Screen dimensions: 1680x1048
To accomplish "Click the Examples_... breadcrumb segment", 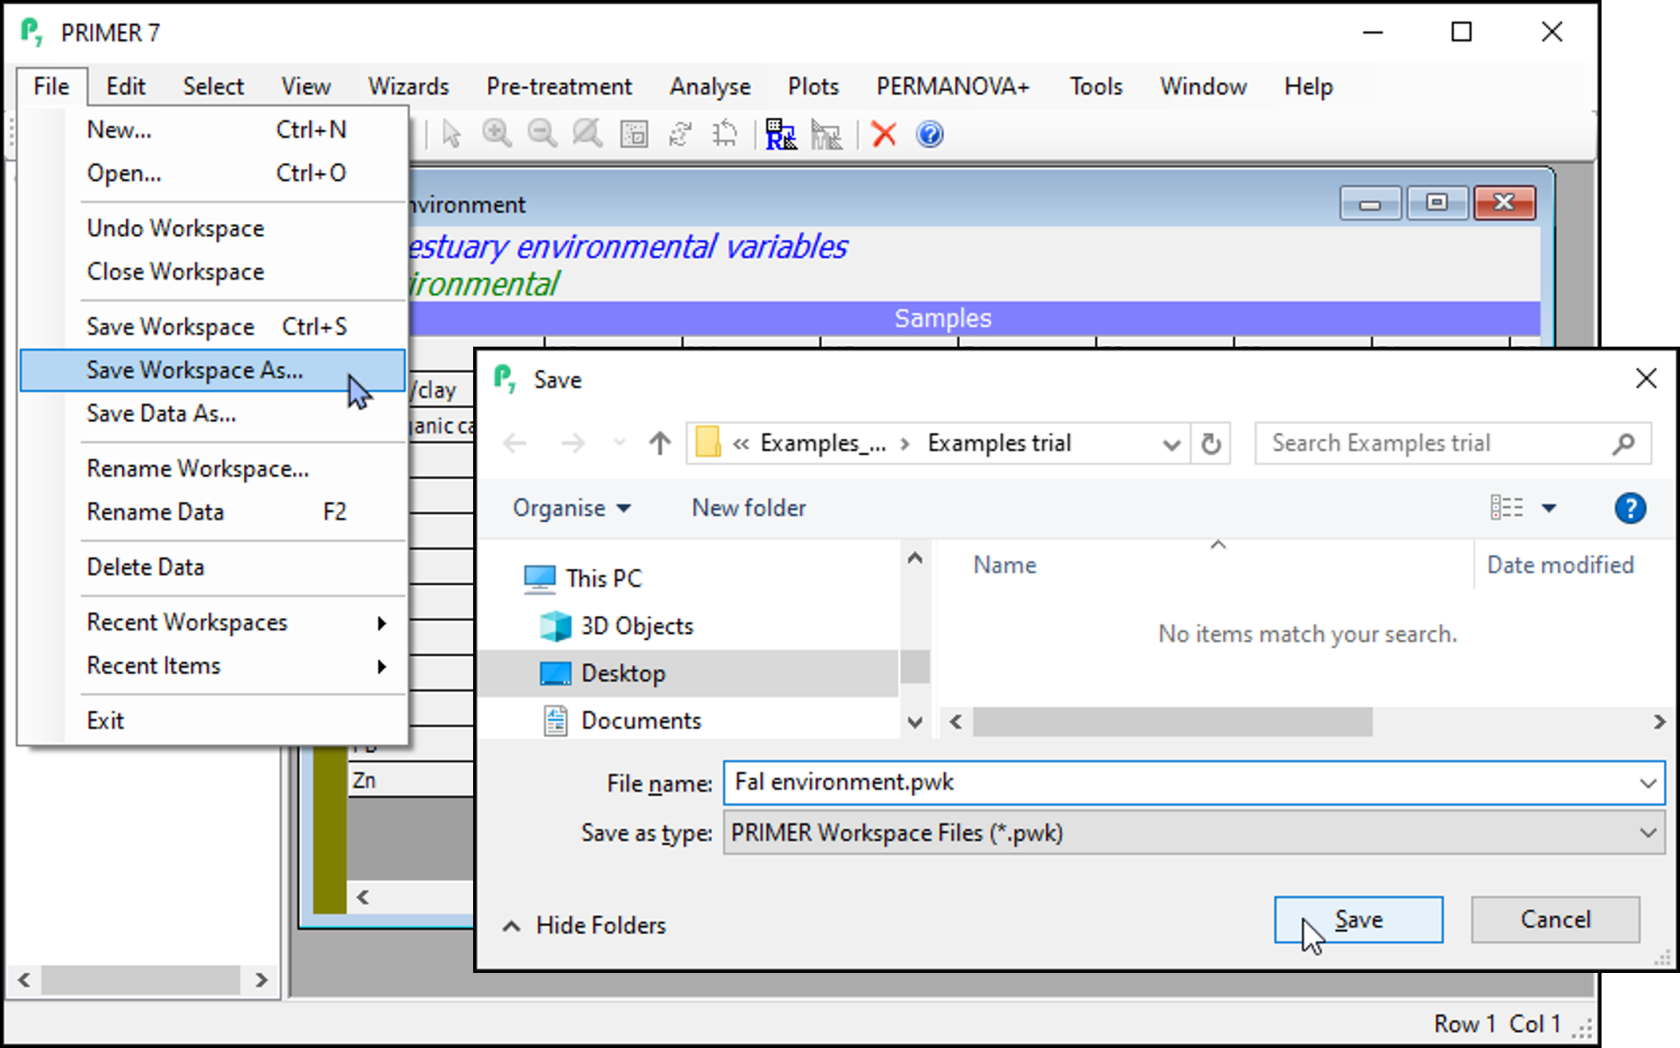I will pyautogui.click(x=823, y=443).
